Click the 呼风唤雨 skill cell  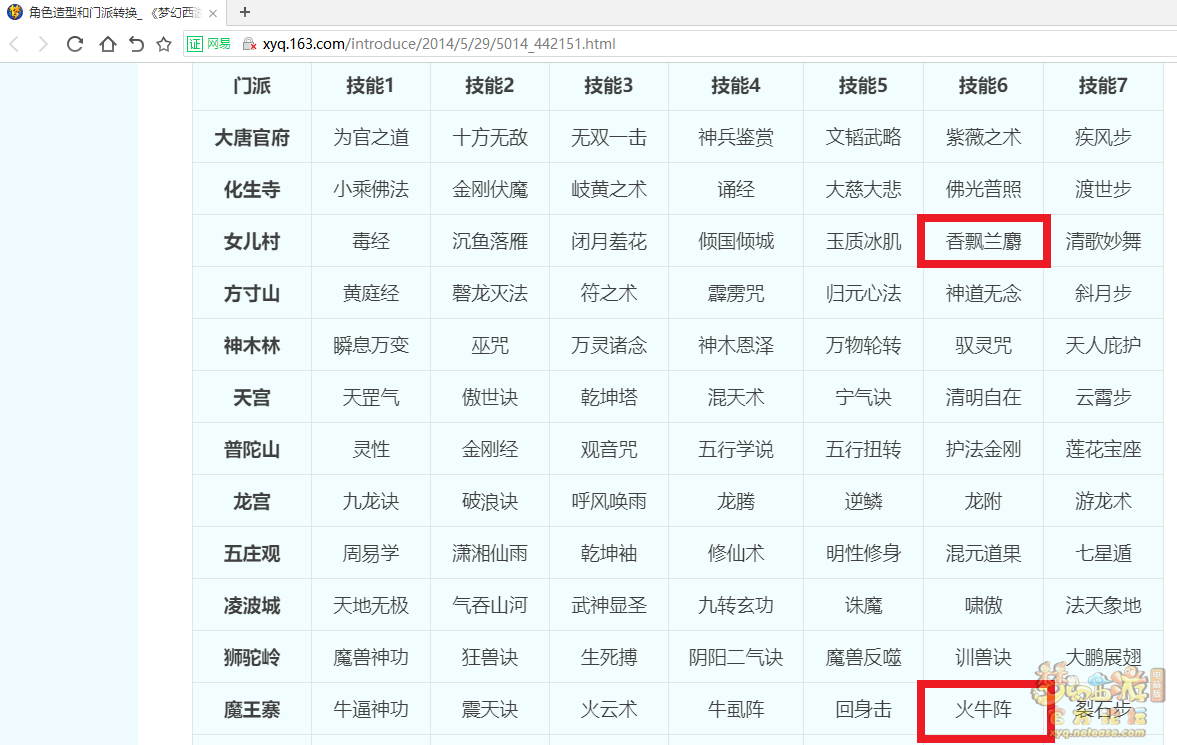tap(609, 501)
